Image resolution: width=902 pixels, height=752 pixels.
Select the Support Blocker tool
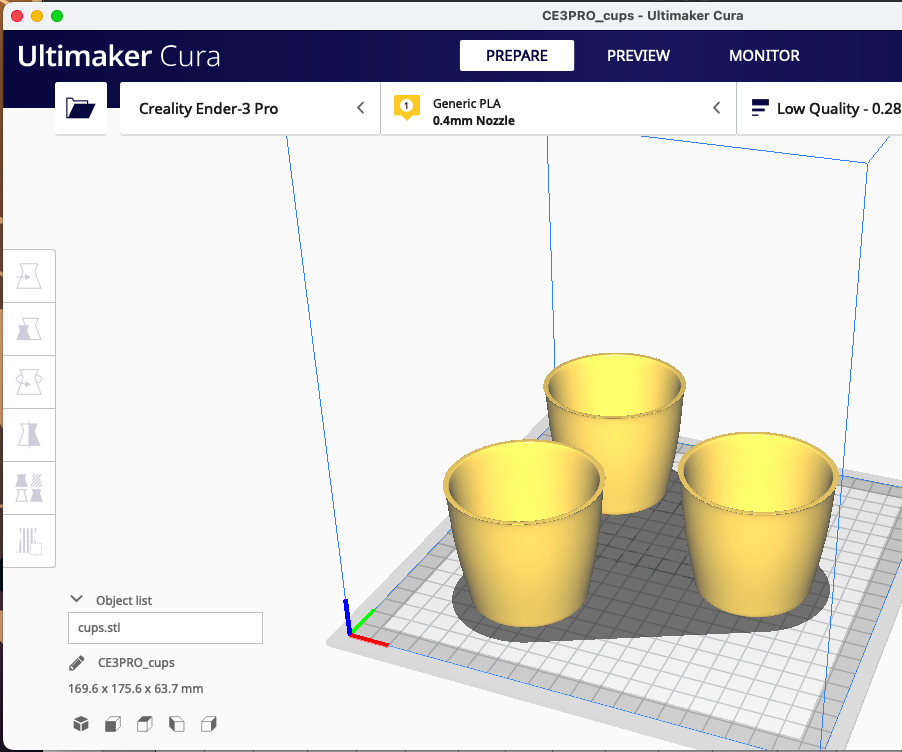pyautogui.click(x=29, y=540)
